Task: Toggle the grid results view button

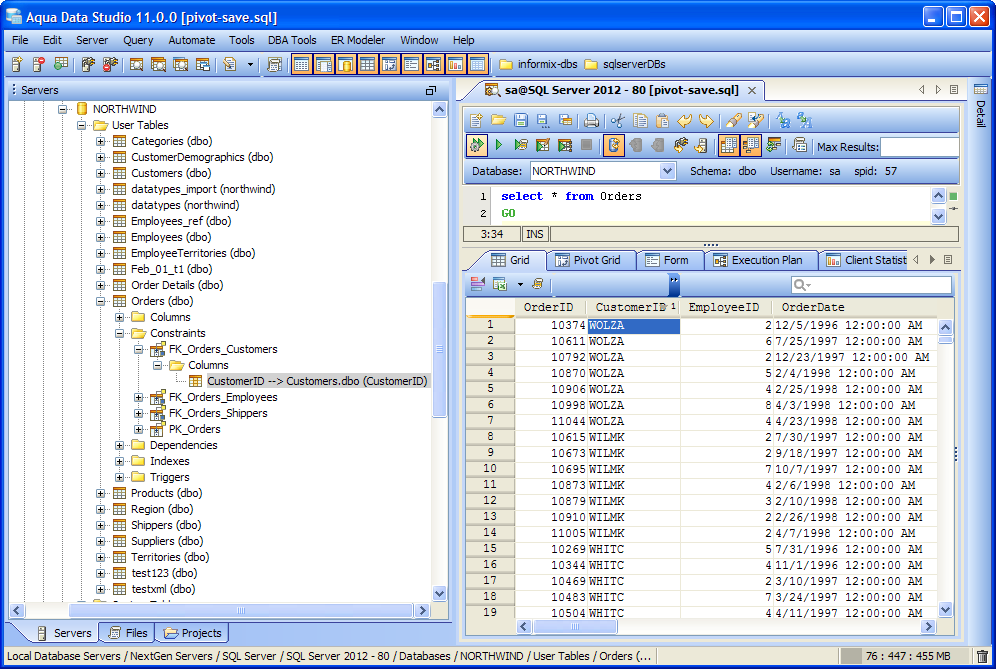Action: pos(729,145)
